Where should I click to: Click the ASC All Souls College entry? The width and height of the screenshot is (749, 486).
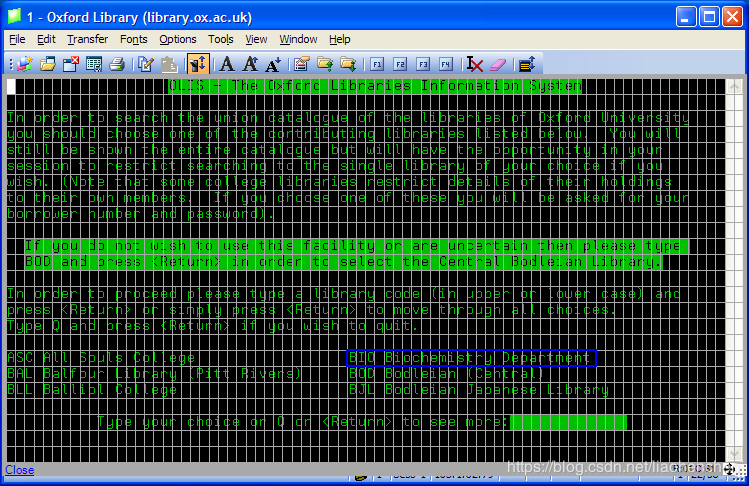click(x=101, y=358)
